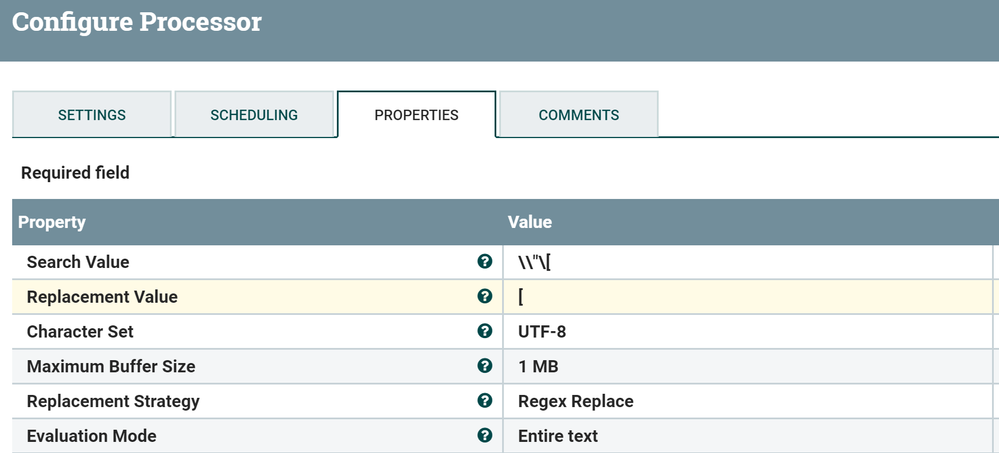Open the Scheduling tab
Viewport: 999px width, 453px height.
coord(254,115)
